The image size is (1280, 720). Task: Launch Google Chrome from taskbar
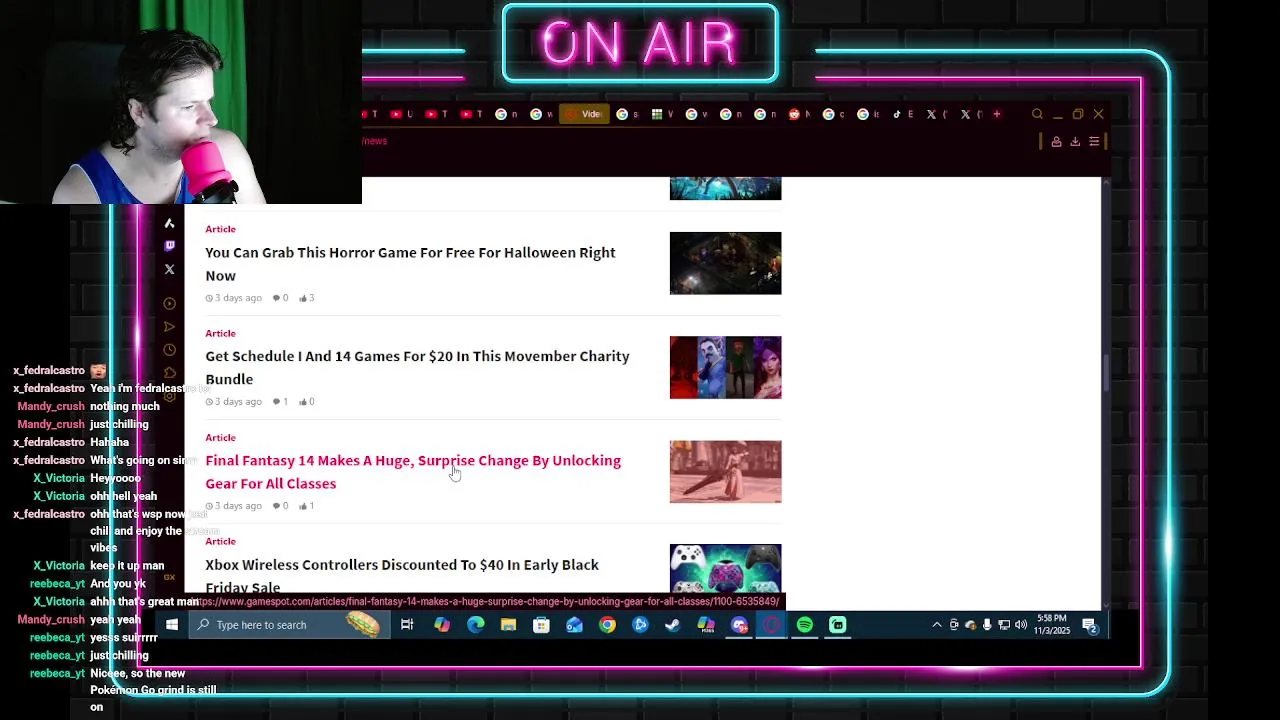click(607, 625)
